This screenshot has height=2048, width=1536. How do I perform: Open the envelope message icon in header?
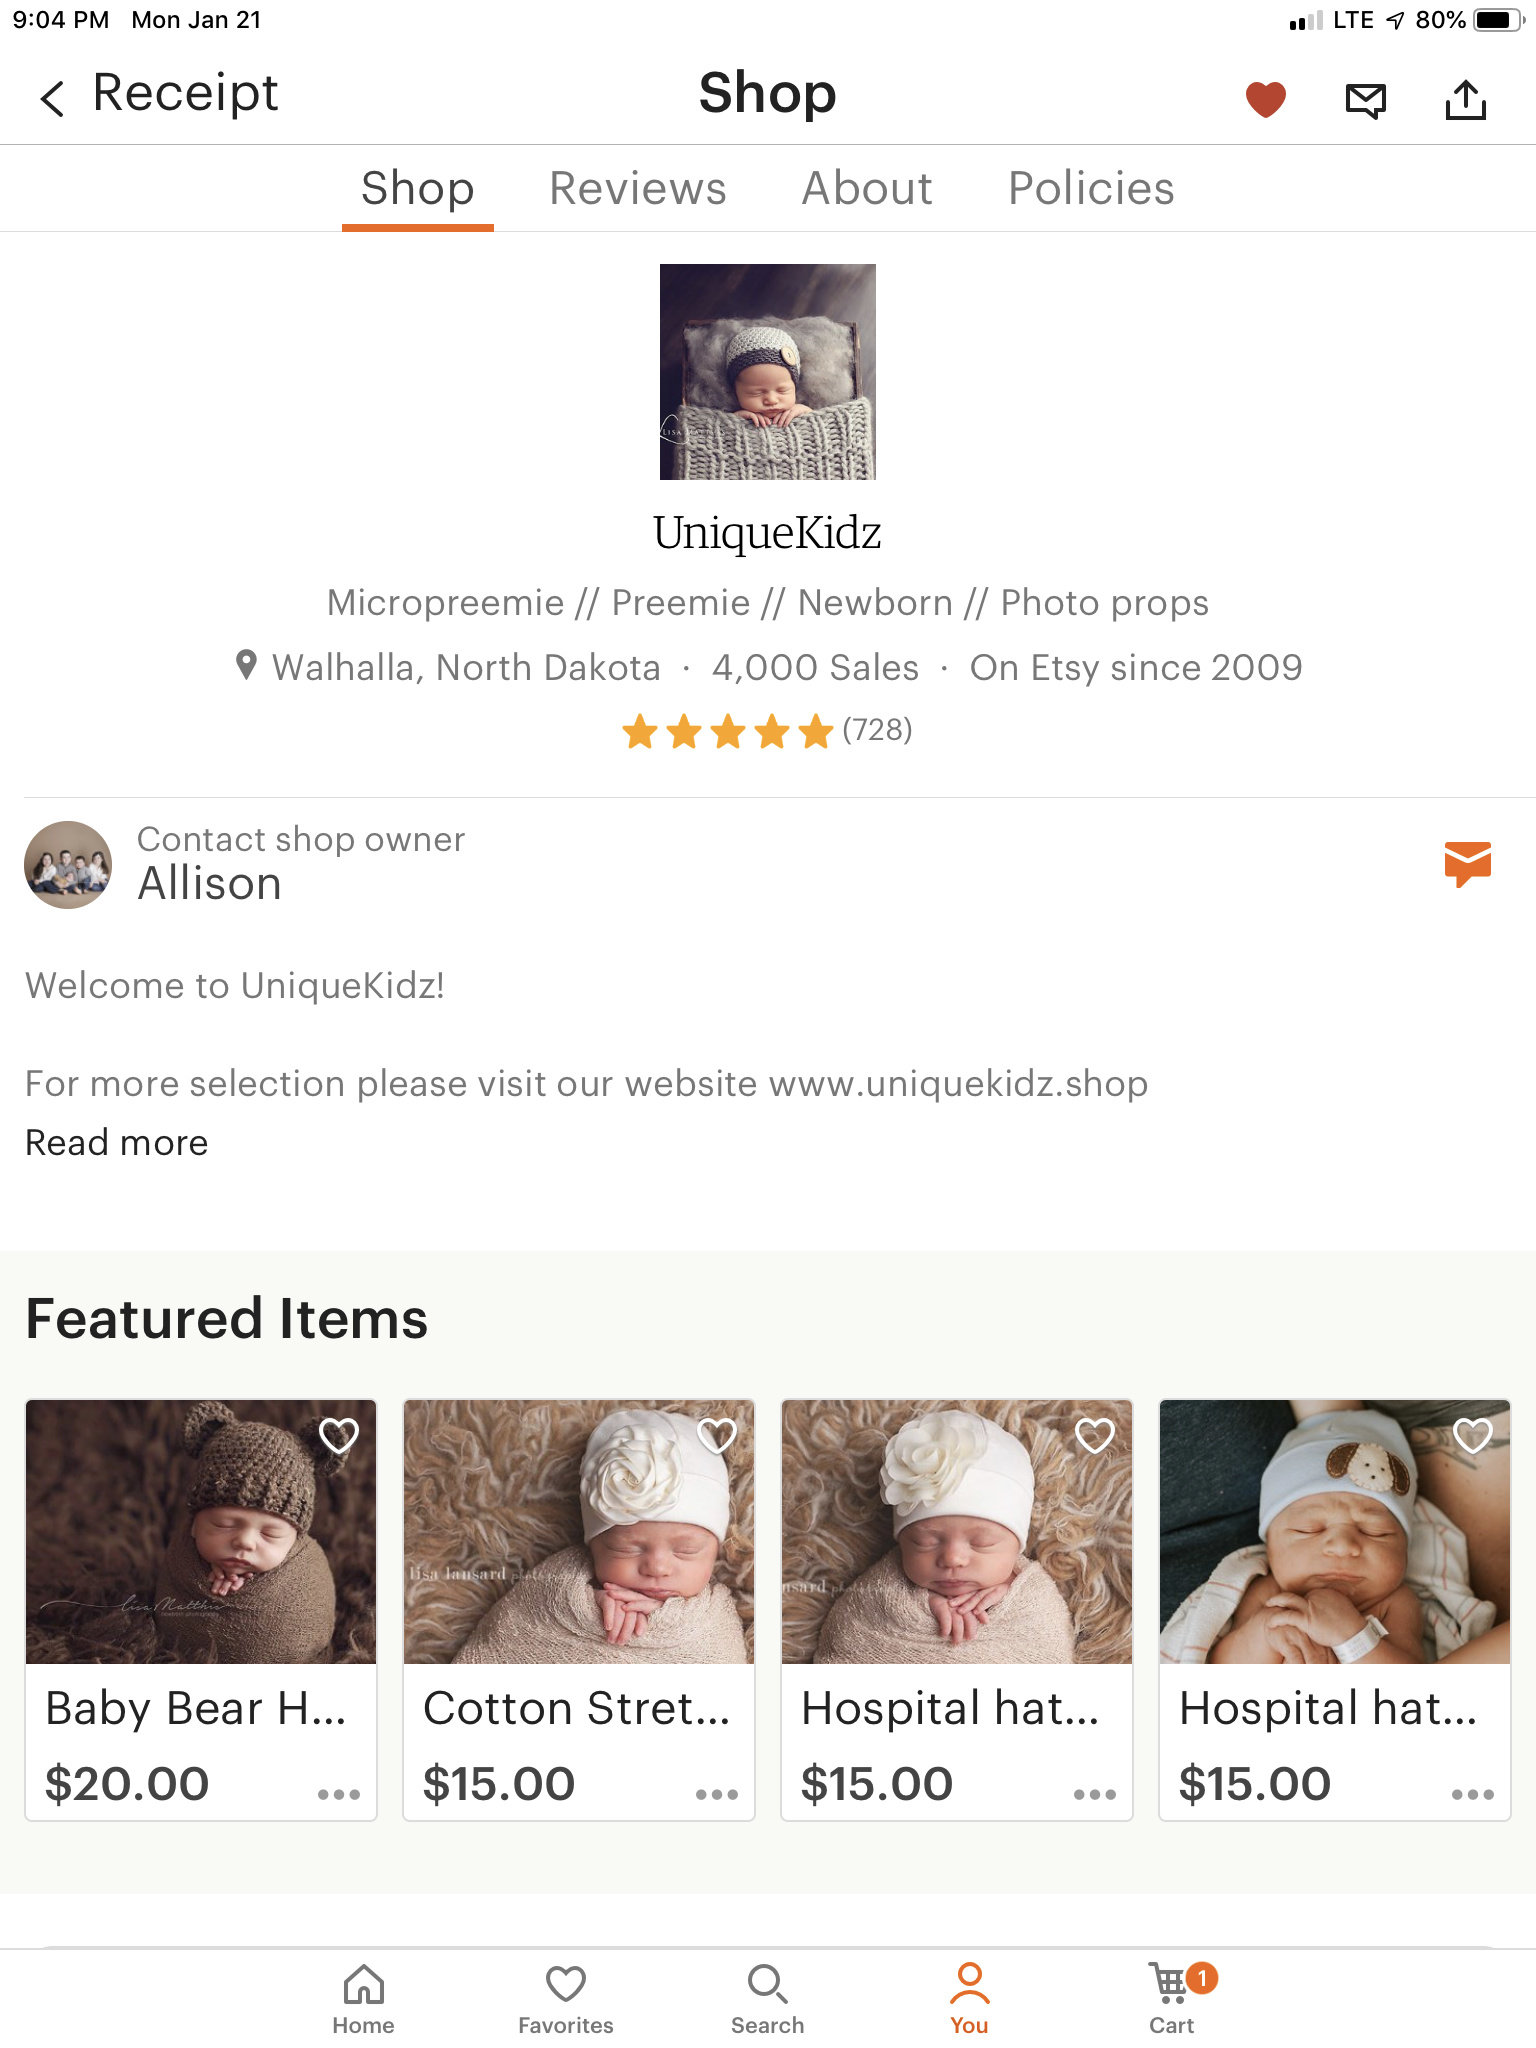pyautogui.click(x=1365, y=99)
